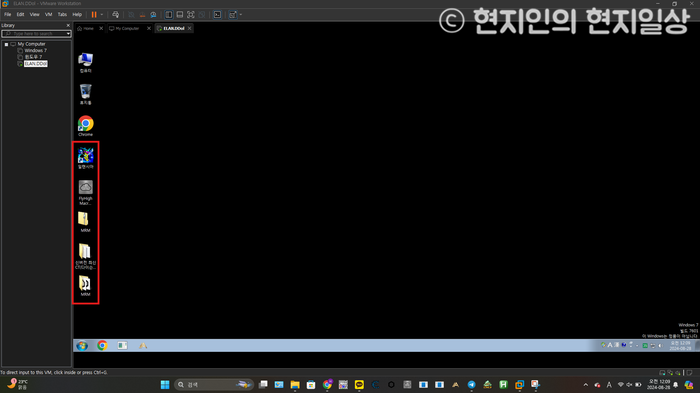700x393 pixels.
Task: Show hidden tray icons chevron
Action: (586, 385)
